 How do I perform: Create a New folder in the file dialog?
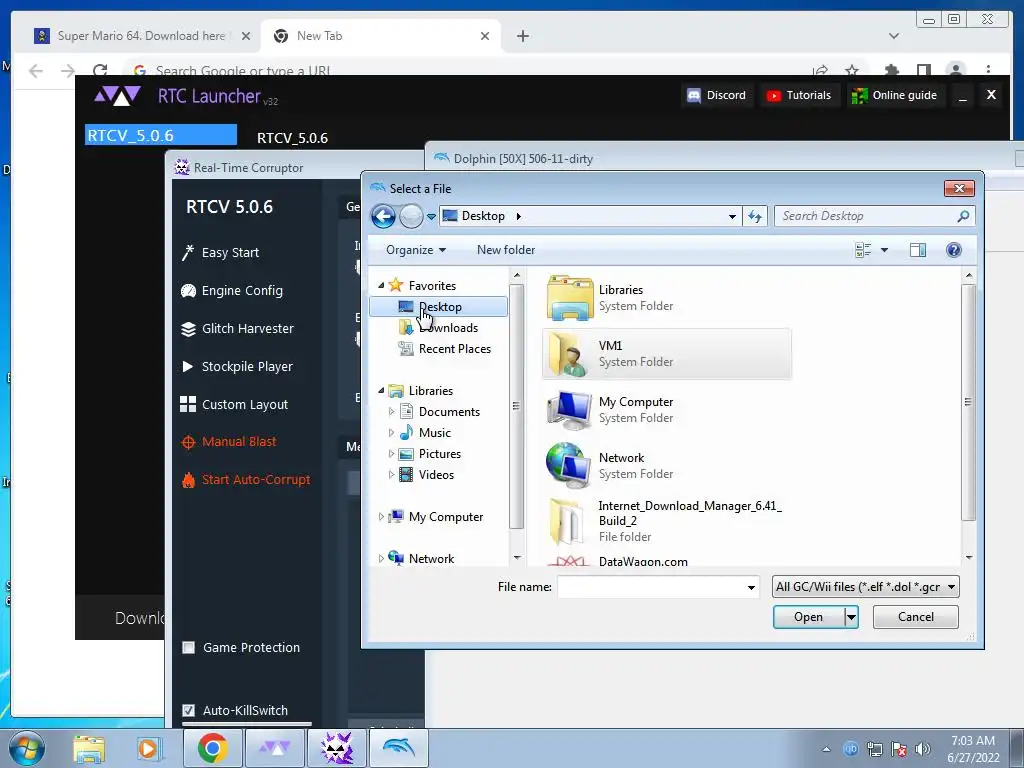click(x=505, y=250)
